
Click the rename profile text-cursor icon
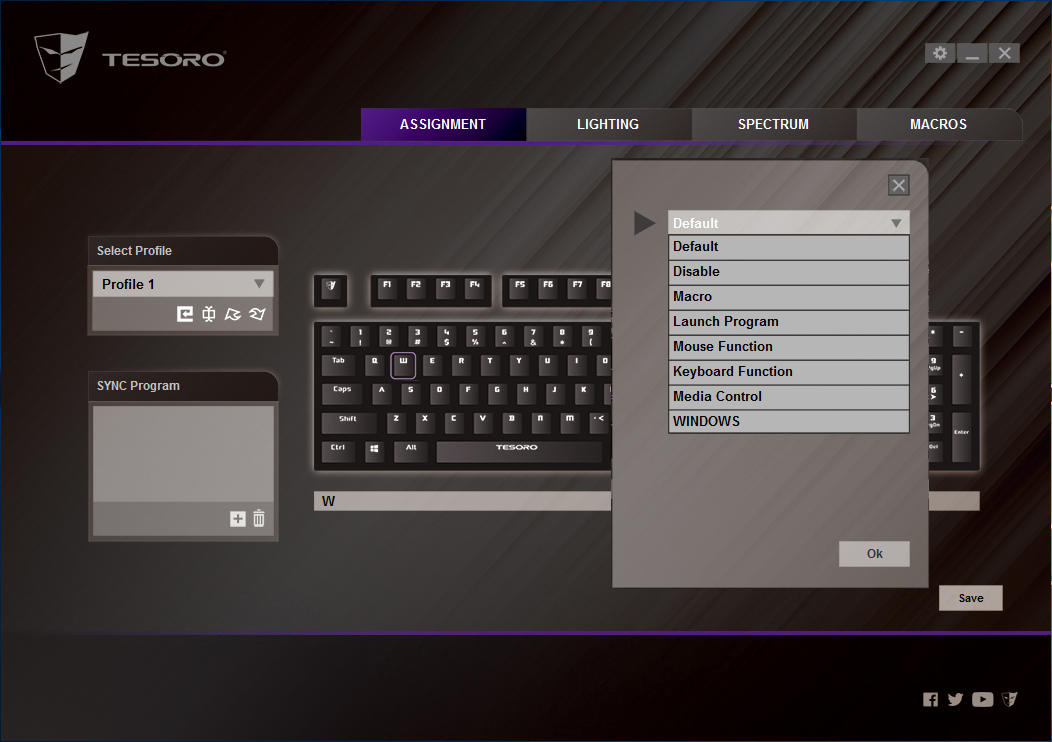coord(209,314)
